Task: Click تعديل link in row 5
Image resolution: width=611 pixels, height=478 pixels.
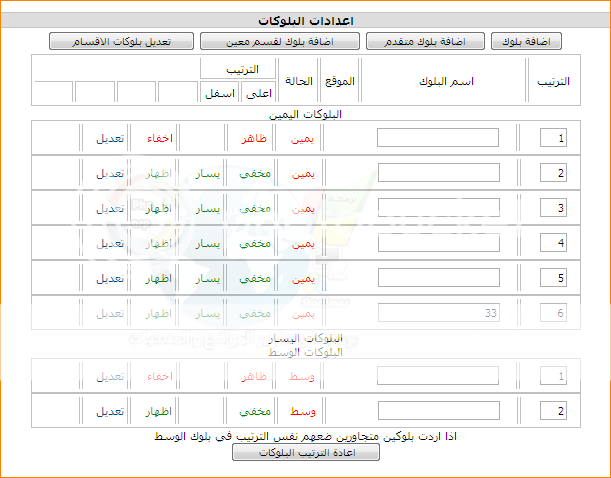Action: pos(110,279)
